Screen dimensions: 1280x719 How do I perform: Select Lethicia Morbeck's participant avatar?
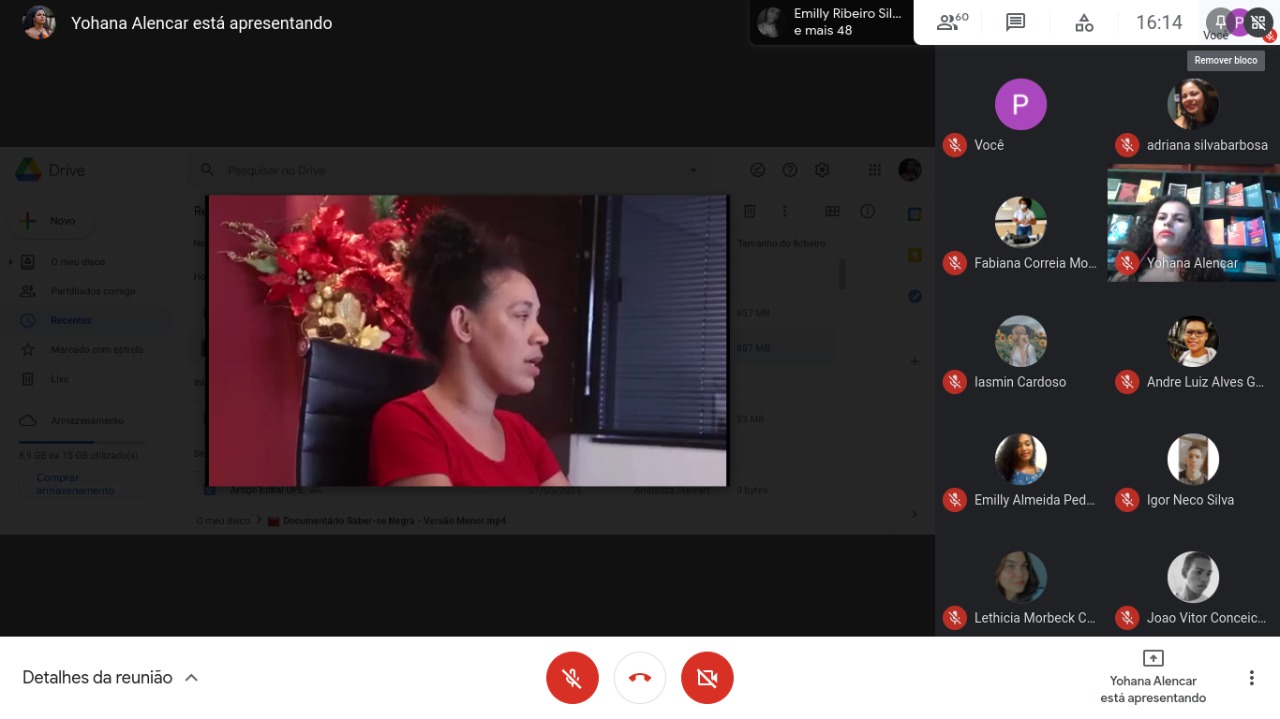point(1021,577)
